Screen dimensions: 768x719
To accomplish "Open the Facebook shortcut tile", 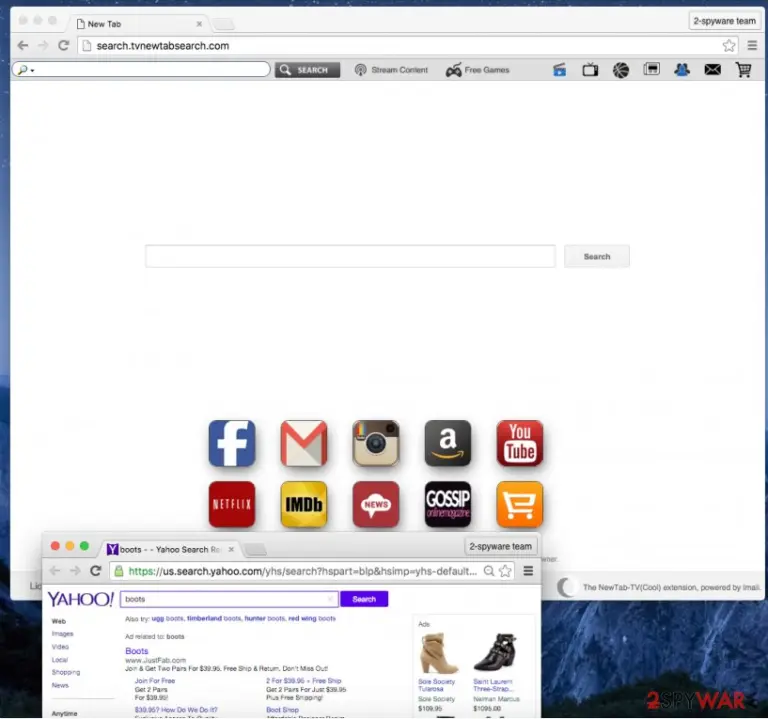I will pyautogui.click(x=232, y=443).
